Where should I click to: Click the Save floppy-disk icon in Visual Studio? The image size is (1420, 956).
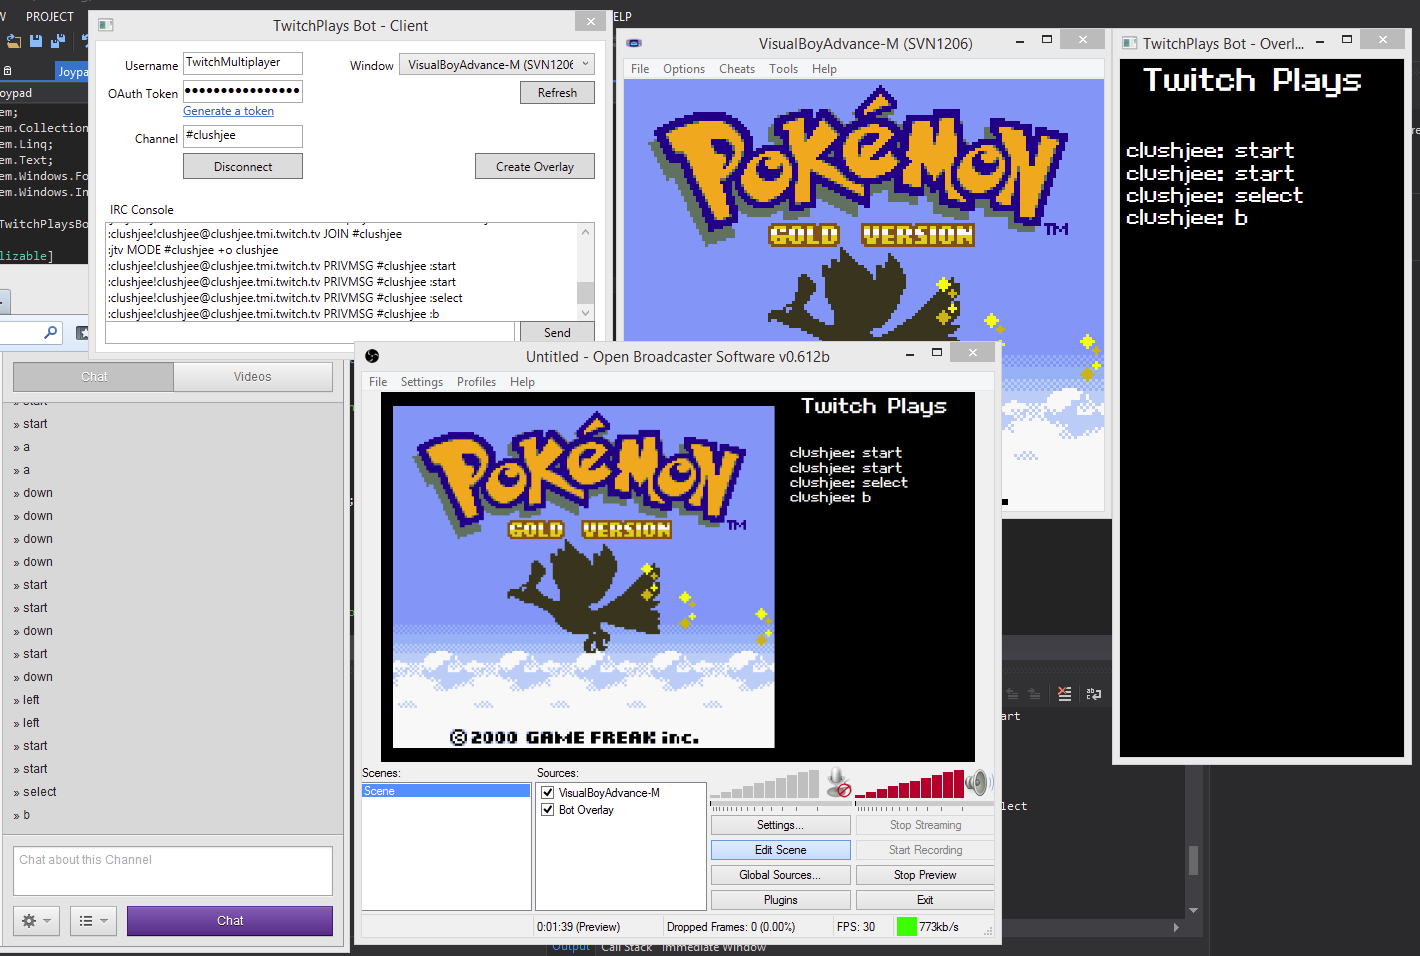pyautogui.click(x=36, y=41)
